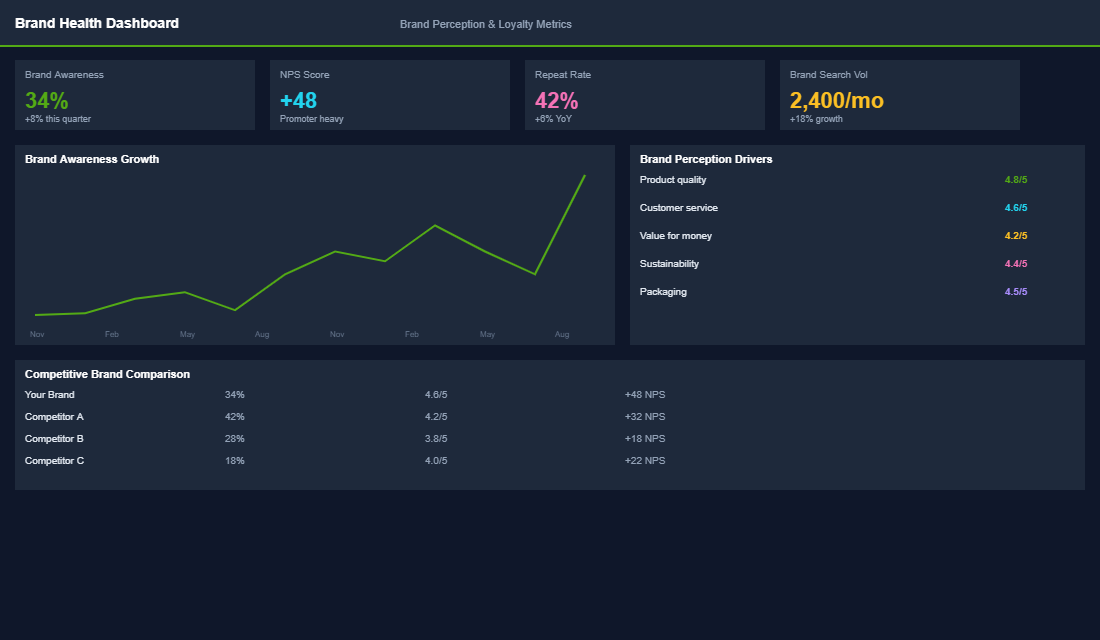The image size is (1100, 640).
Task: Click the Sustainability rating value
Action: click(1014, 264)
